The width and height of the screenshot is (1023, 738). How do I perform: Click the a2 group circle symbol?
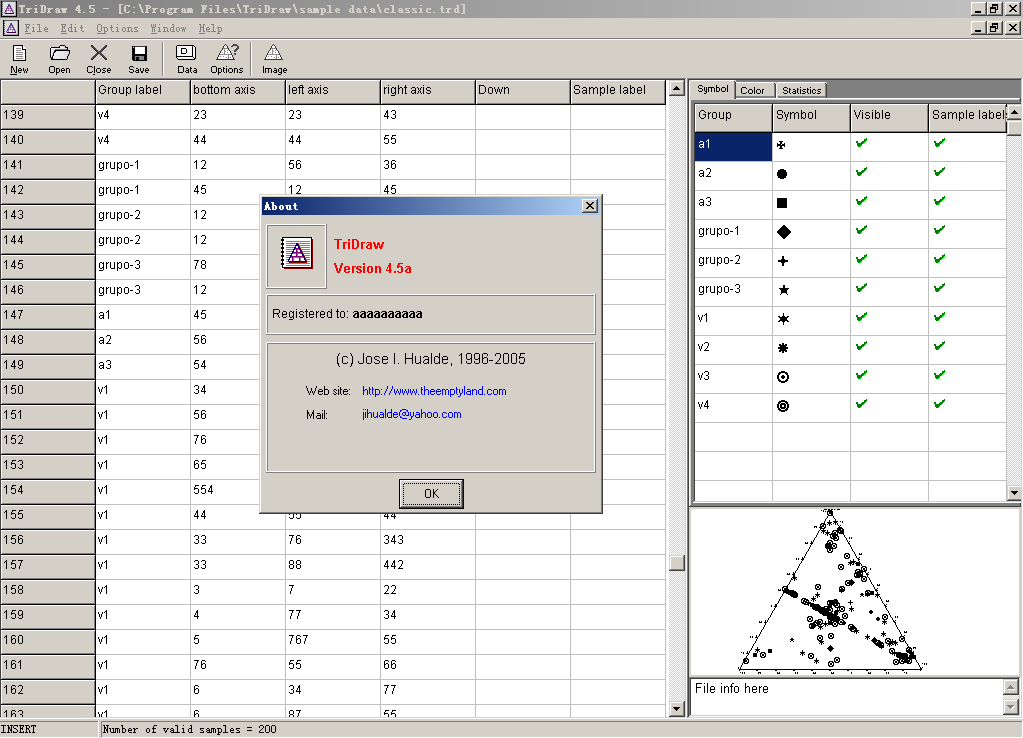(782, 174)
